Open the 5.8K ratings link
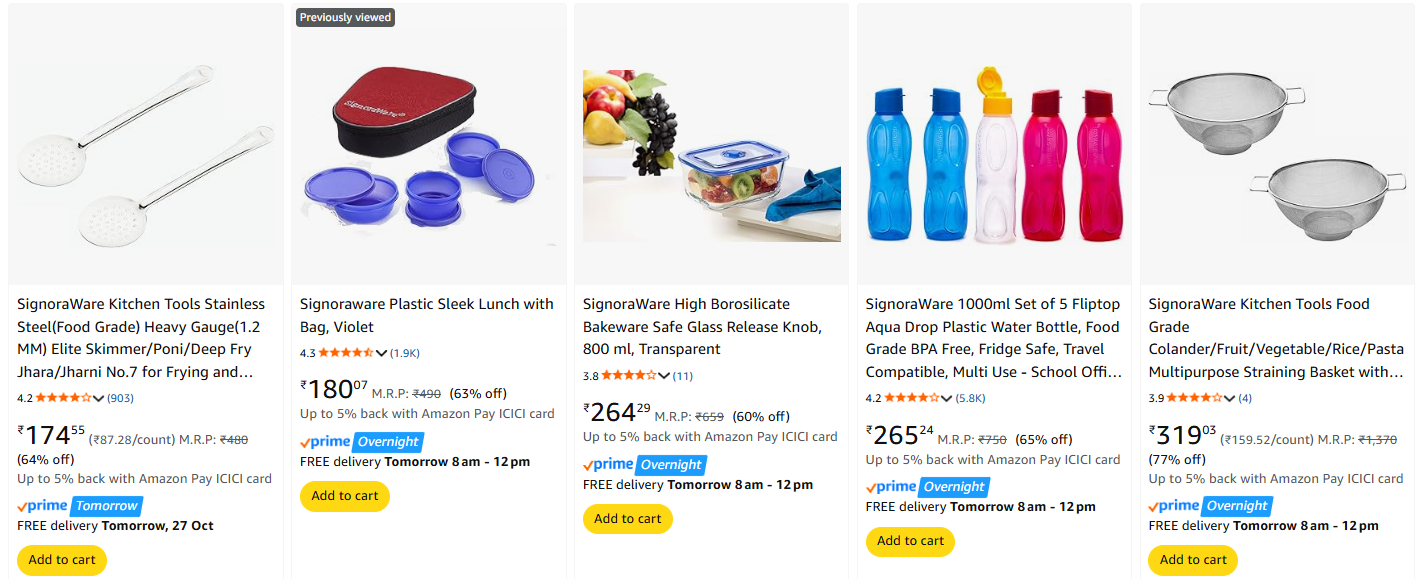 point(970,398)
